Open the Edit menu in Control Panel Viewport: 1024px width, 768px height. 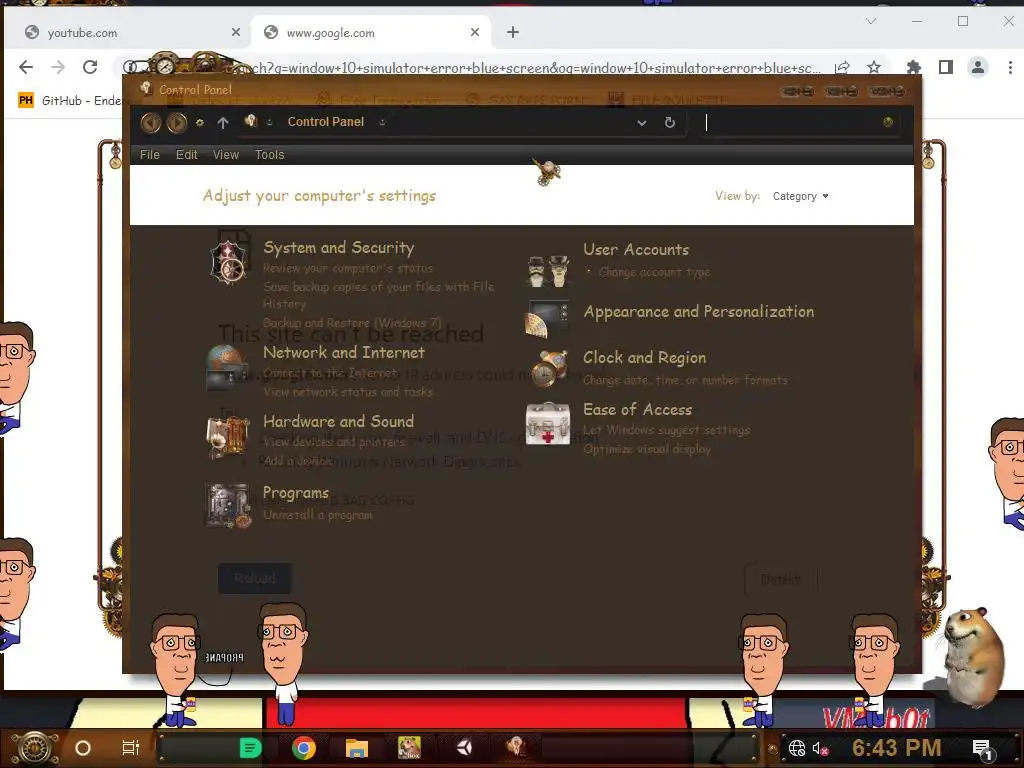tap(186, 155)
